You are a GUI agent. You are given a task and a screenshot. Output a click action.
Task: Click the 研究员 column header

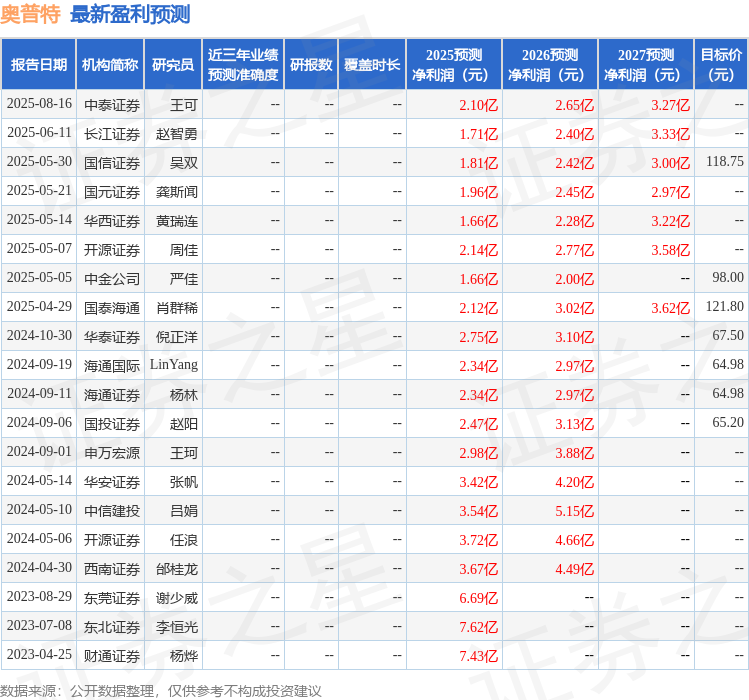[173, 65]
